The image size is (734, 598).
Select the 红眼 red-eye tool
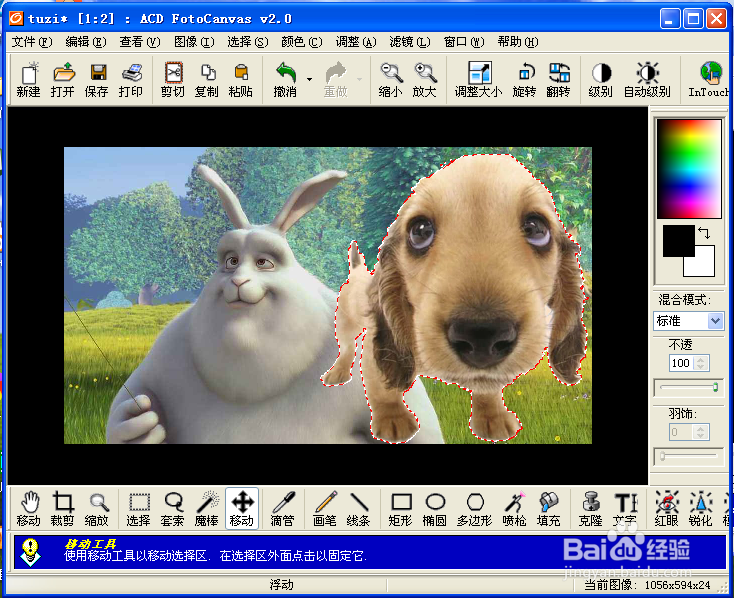click(667, 509)
